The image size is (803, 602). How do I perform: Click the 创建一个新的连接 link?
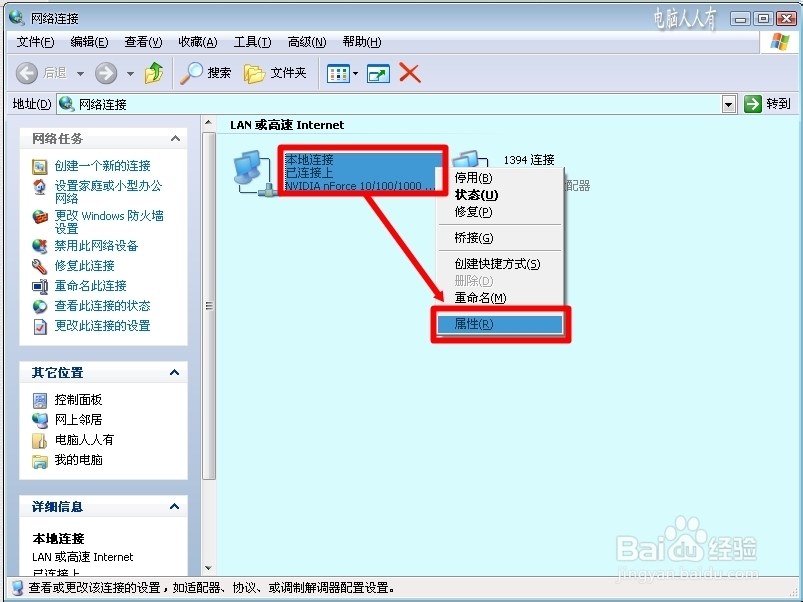coord(102,166)
